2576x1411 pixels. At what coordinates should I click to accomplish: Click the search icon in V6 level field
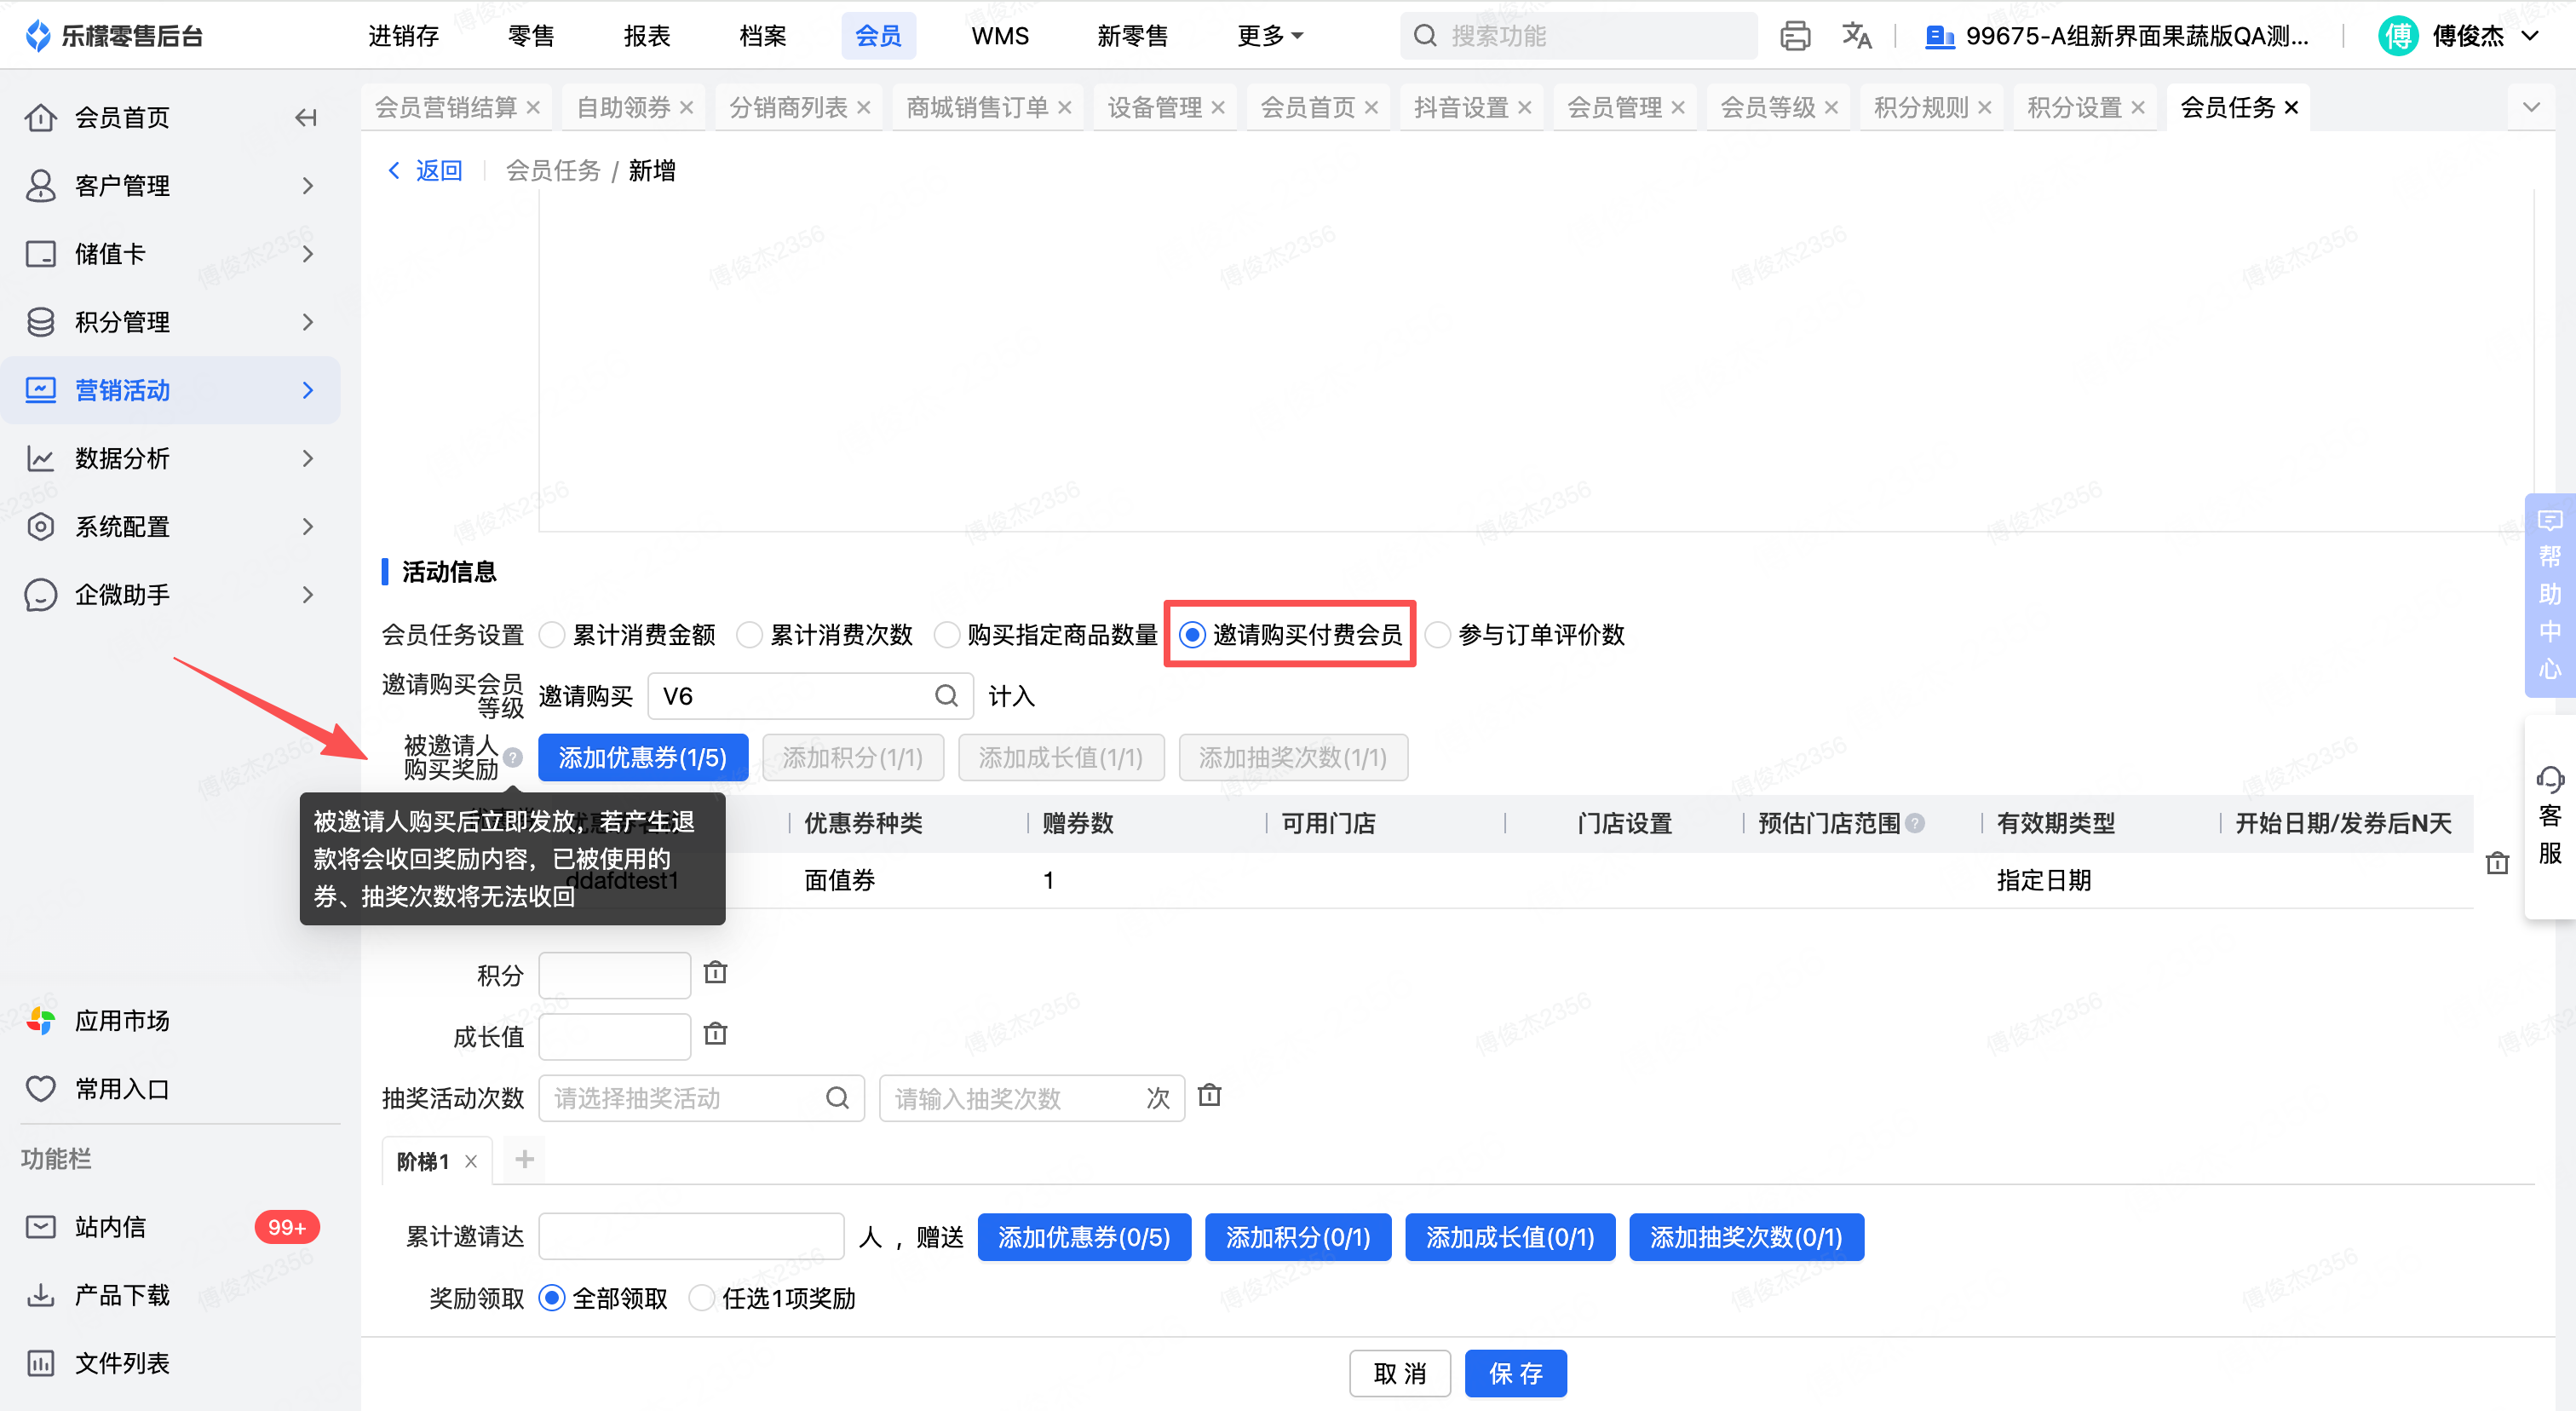(x=946, y=696)
